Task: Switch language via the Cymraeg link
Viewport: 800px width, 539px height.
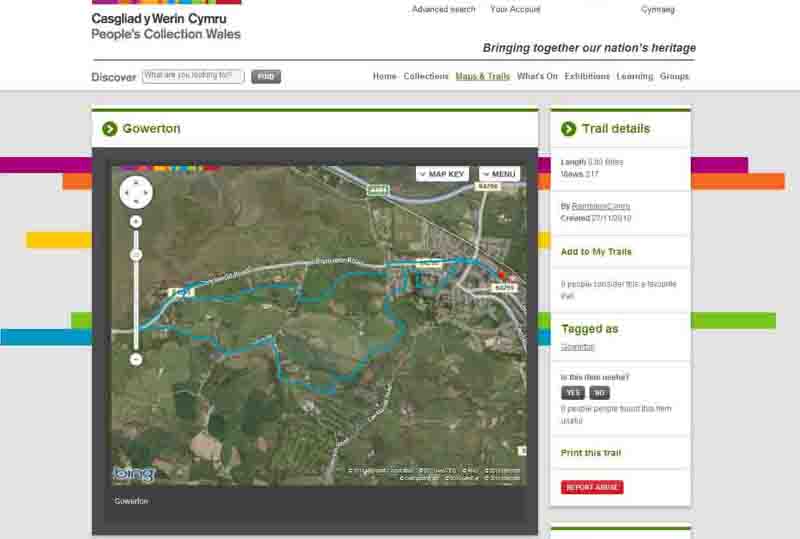Action: [658, 9]
